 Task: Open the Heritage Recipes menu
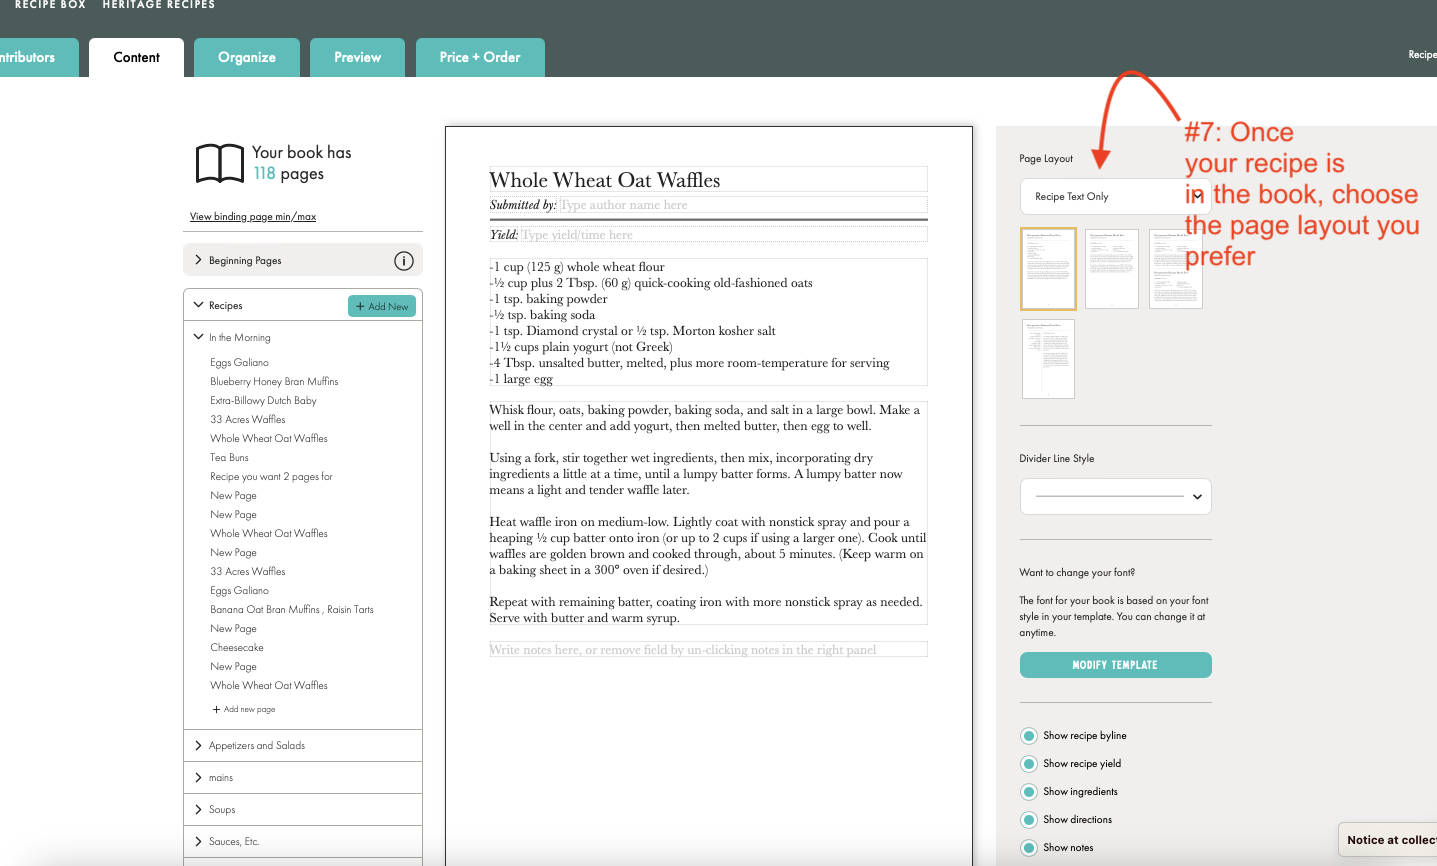coord(158,5)
